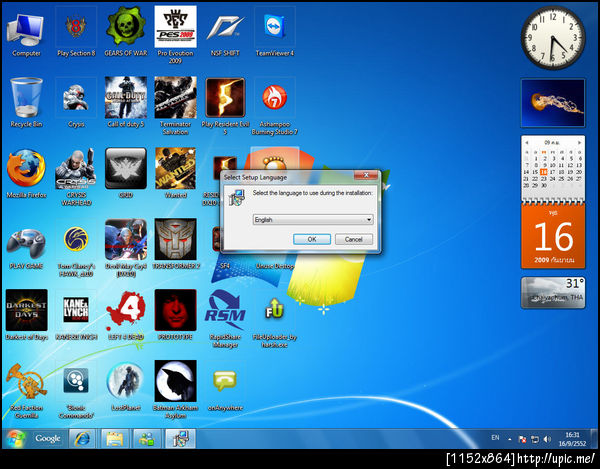The image size is (600, 469).
Task: Open the Recycle Bin
Action: tap(26, 101)
